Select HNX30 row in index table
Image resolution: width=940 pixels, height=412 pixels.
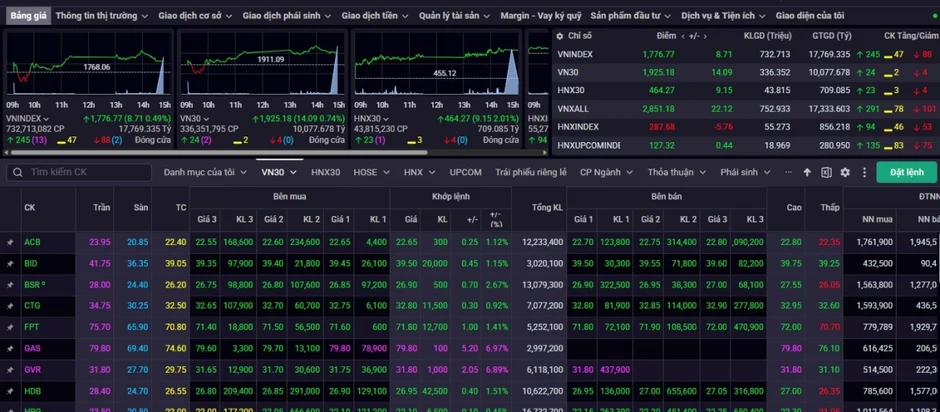pyautogui.click(x=745, y=91)
